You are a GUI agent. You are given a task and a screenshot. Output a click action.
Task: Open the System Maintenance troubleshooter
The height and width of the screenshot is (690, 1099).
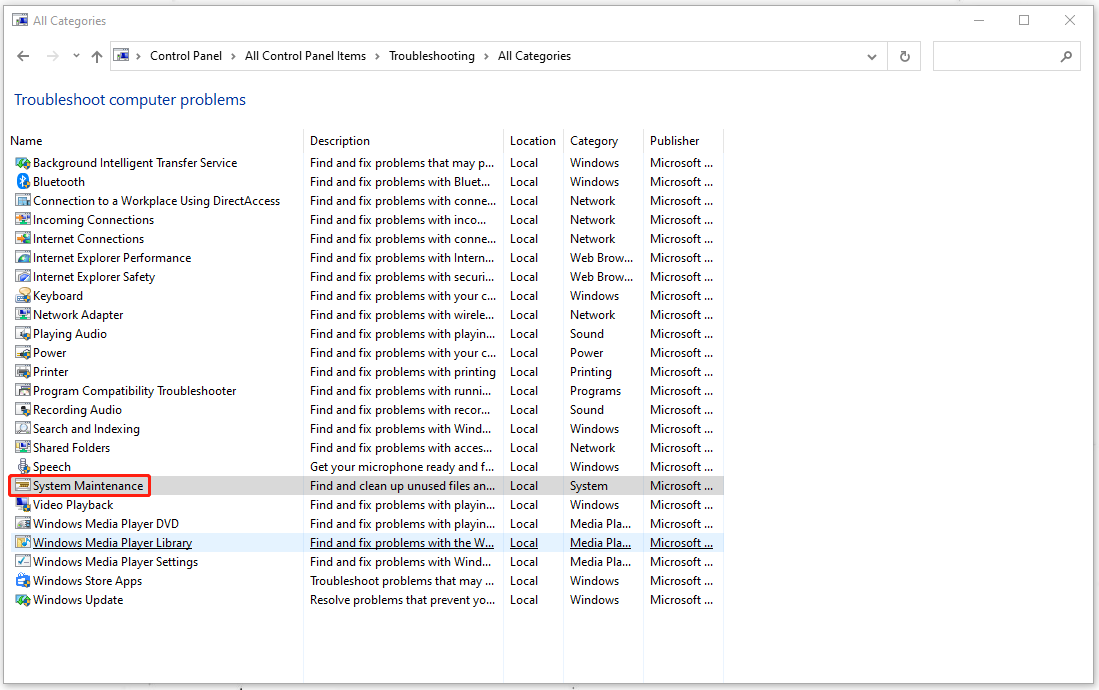click(88, 486)
